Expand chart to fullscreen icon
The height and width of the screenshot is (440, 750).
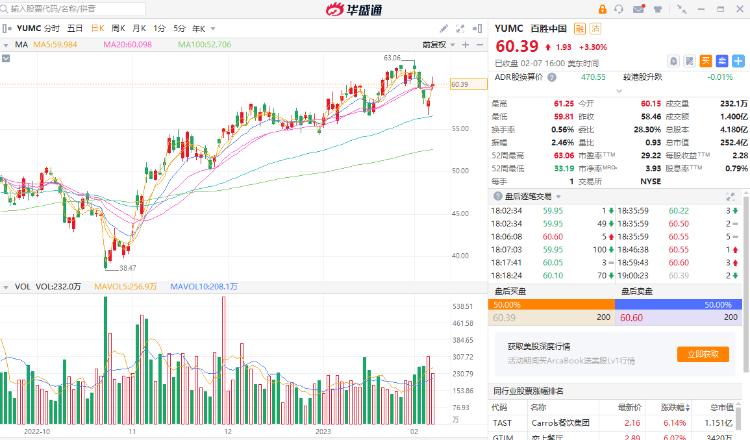click(x=460, y=29)
